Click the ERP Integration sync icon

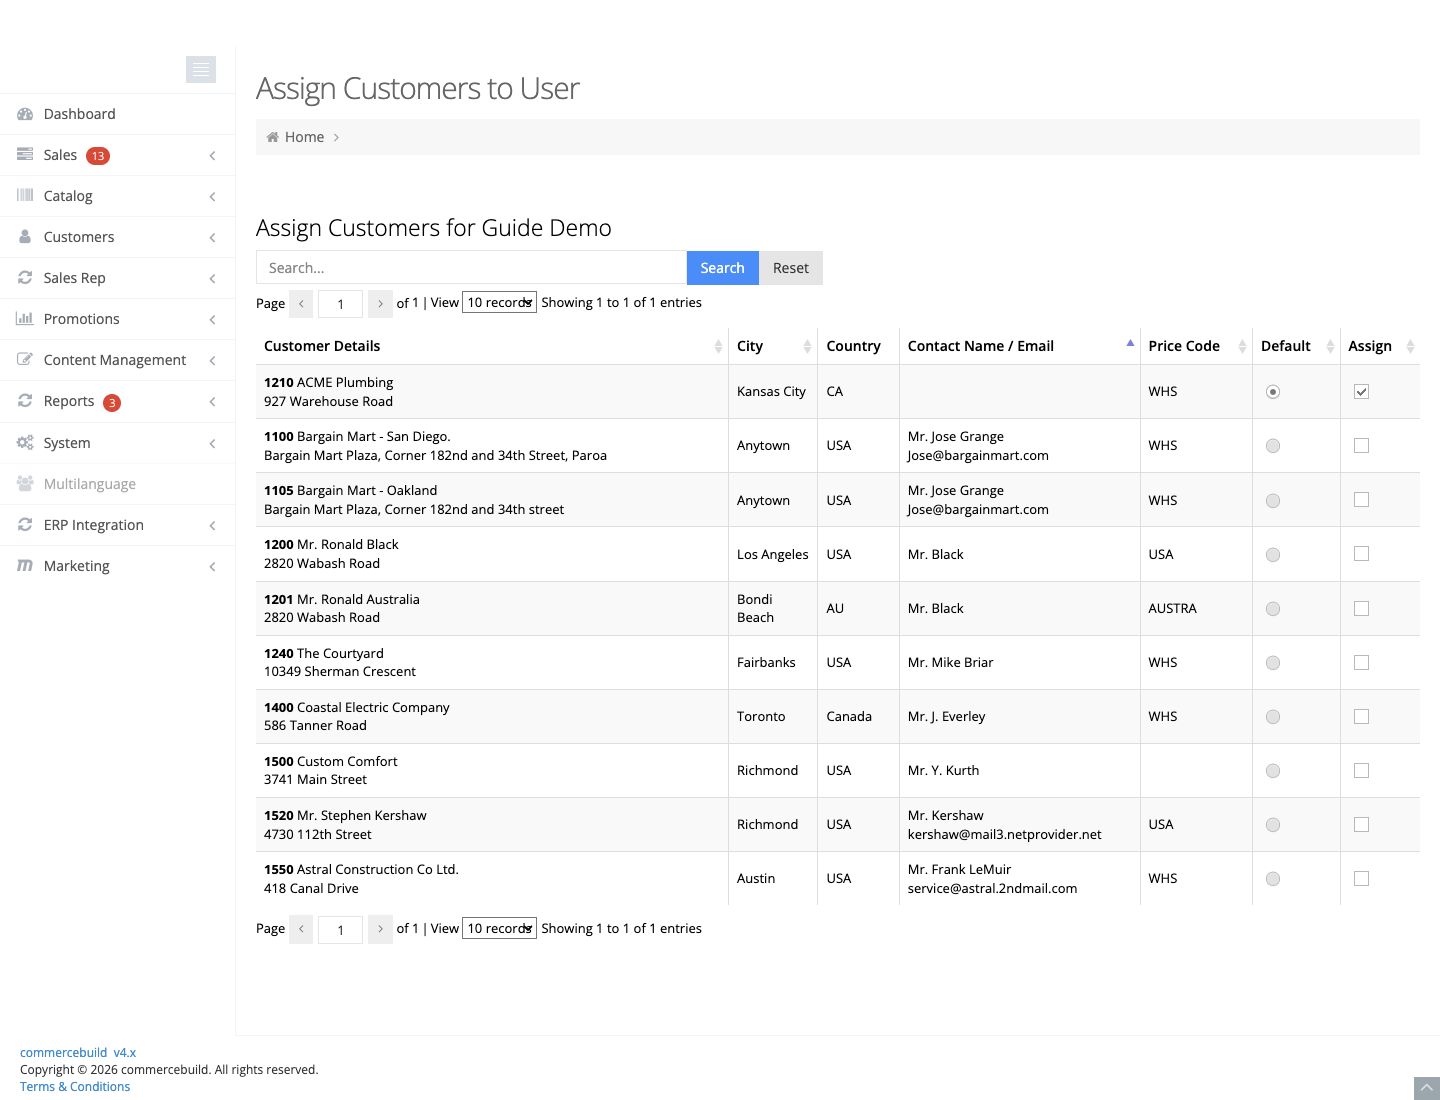[x=25, y=525]
